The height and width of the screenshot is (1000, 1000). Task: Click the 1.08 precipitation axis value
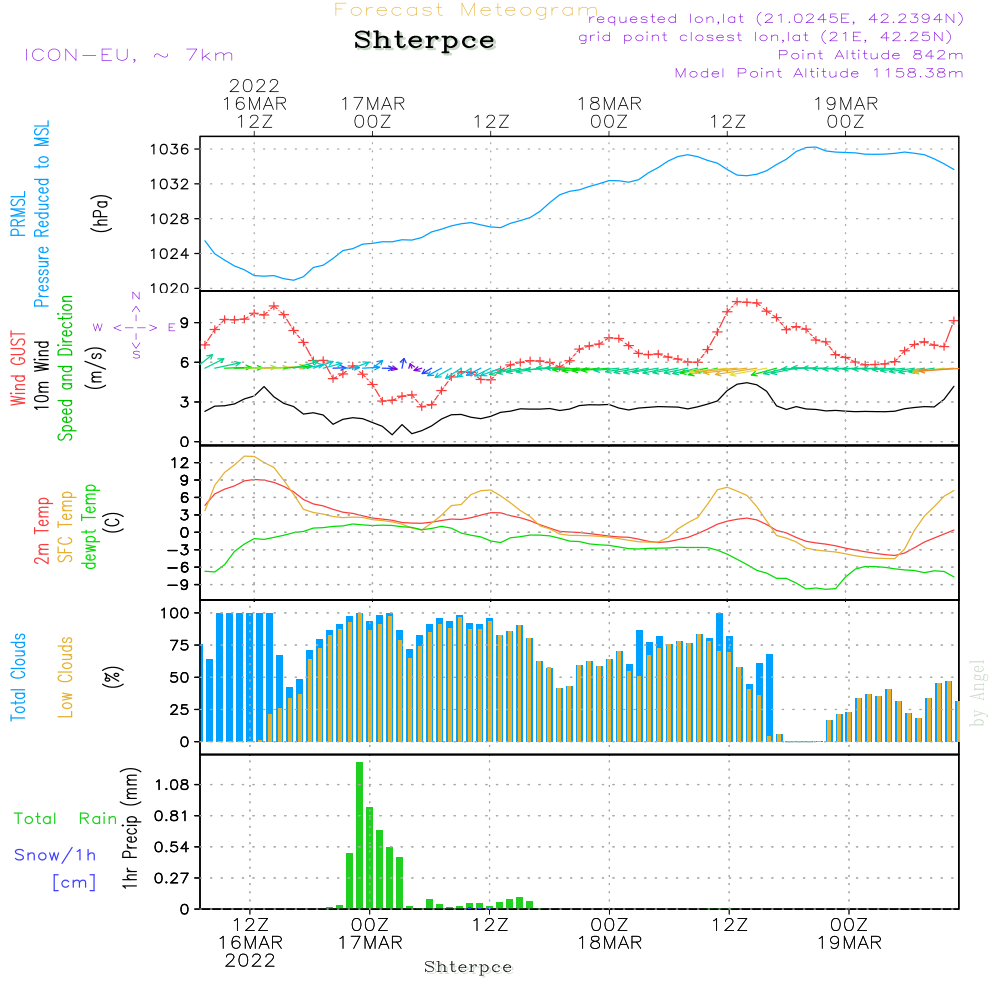[172, 785]
